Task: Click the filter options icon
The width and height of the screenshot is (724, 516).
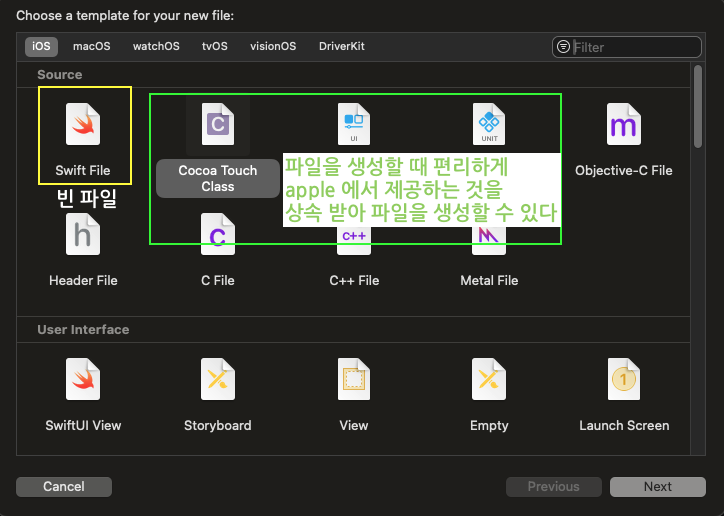Action: tap(563, 47)
